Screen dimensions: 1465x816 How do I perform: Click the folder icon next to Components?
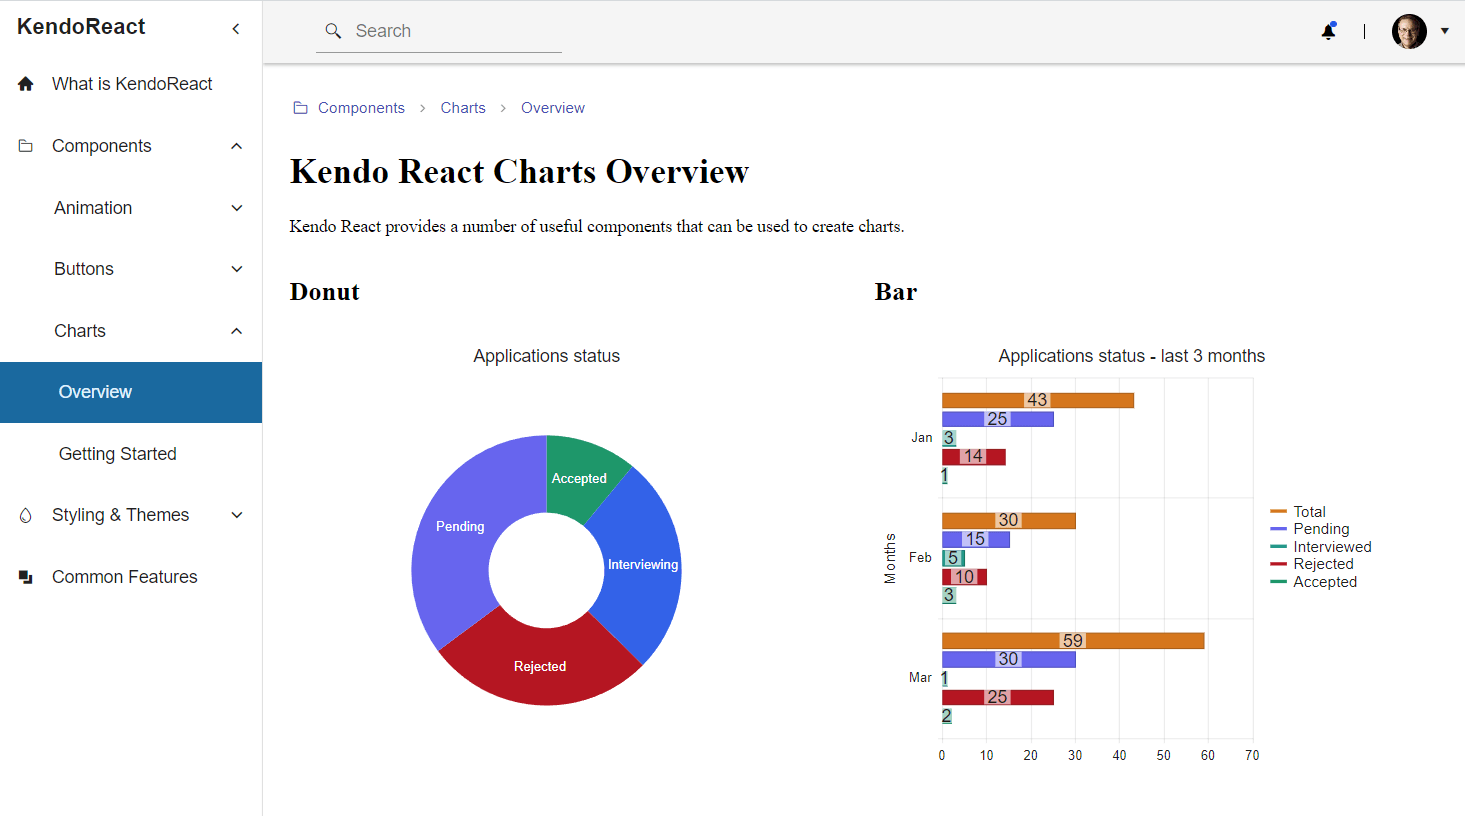click(26, 146)
